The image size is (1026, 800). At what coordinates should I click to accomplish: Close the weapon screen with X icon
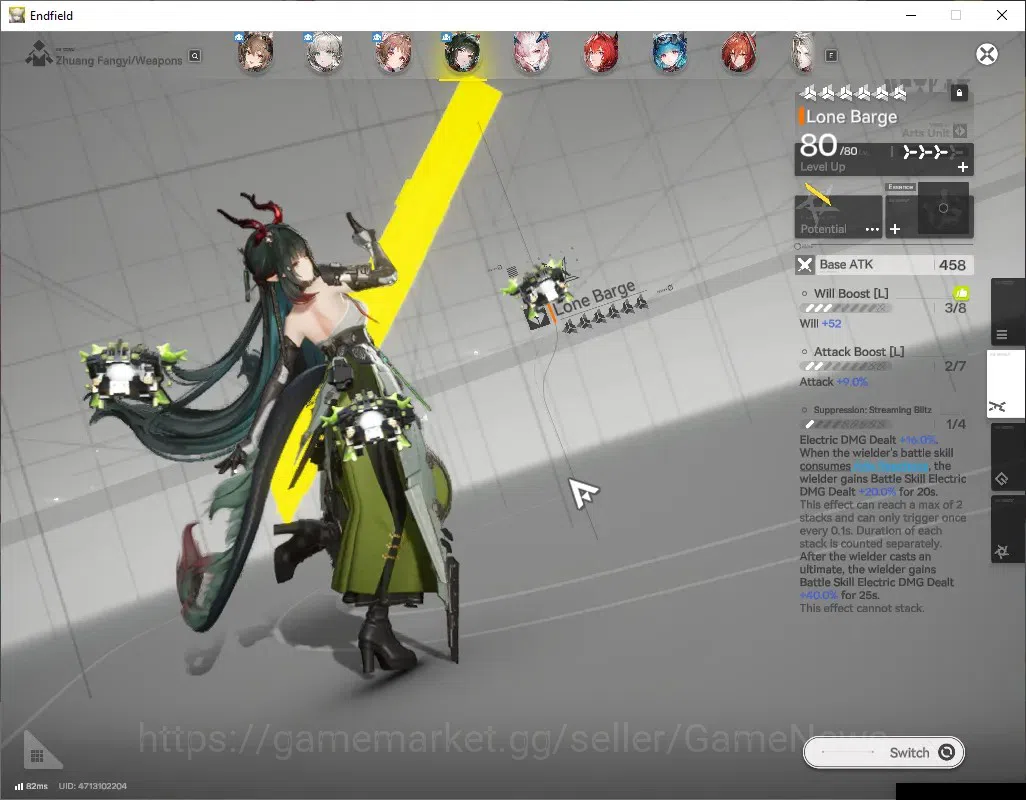pyautogui.click(x=987, y=54)
